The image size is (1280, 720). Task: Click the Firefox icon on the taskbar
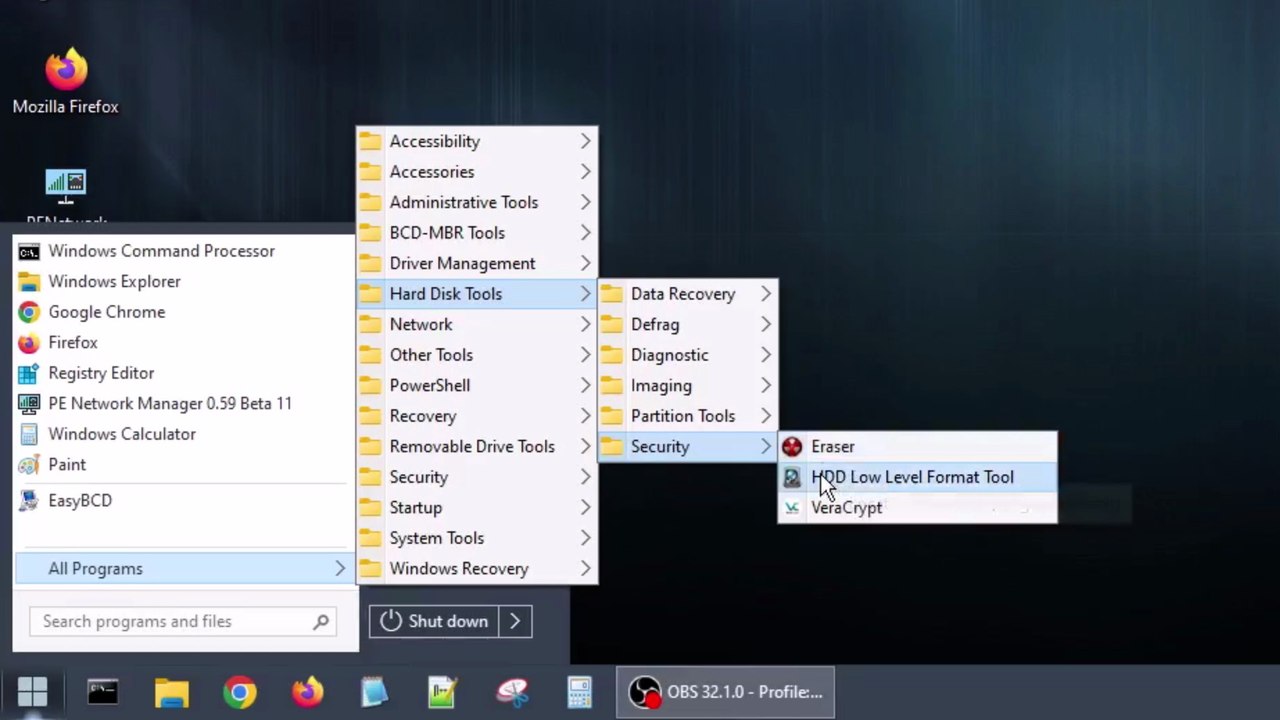coord(307,692)
